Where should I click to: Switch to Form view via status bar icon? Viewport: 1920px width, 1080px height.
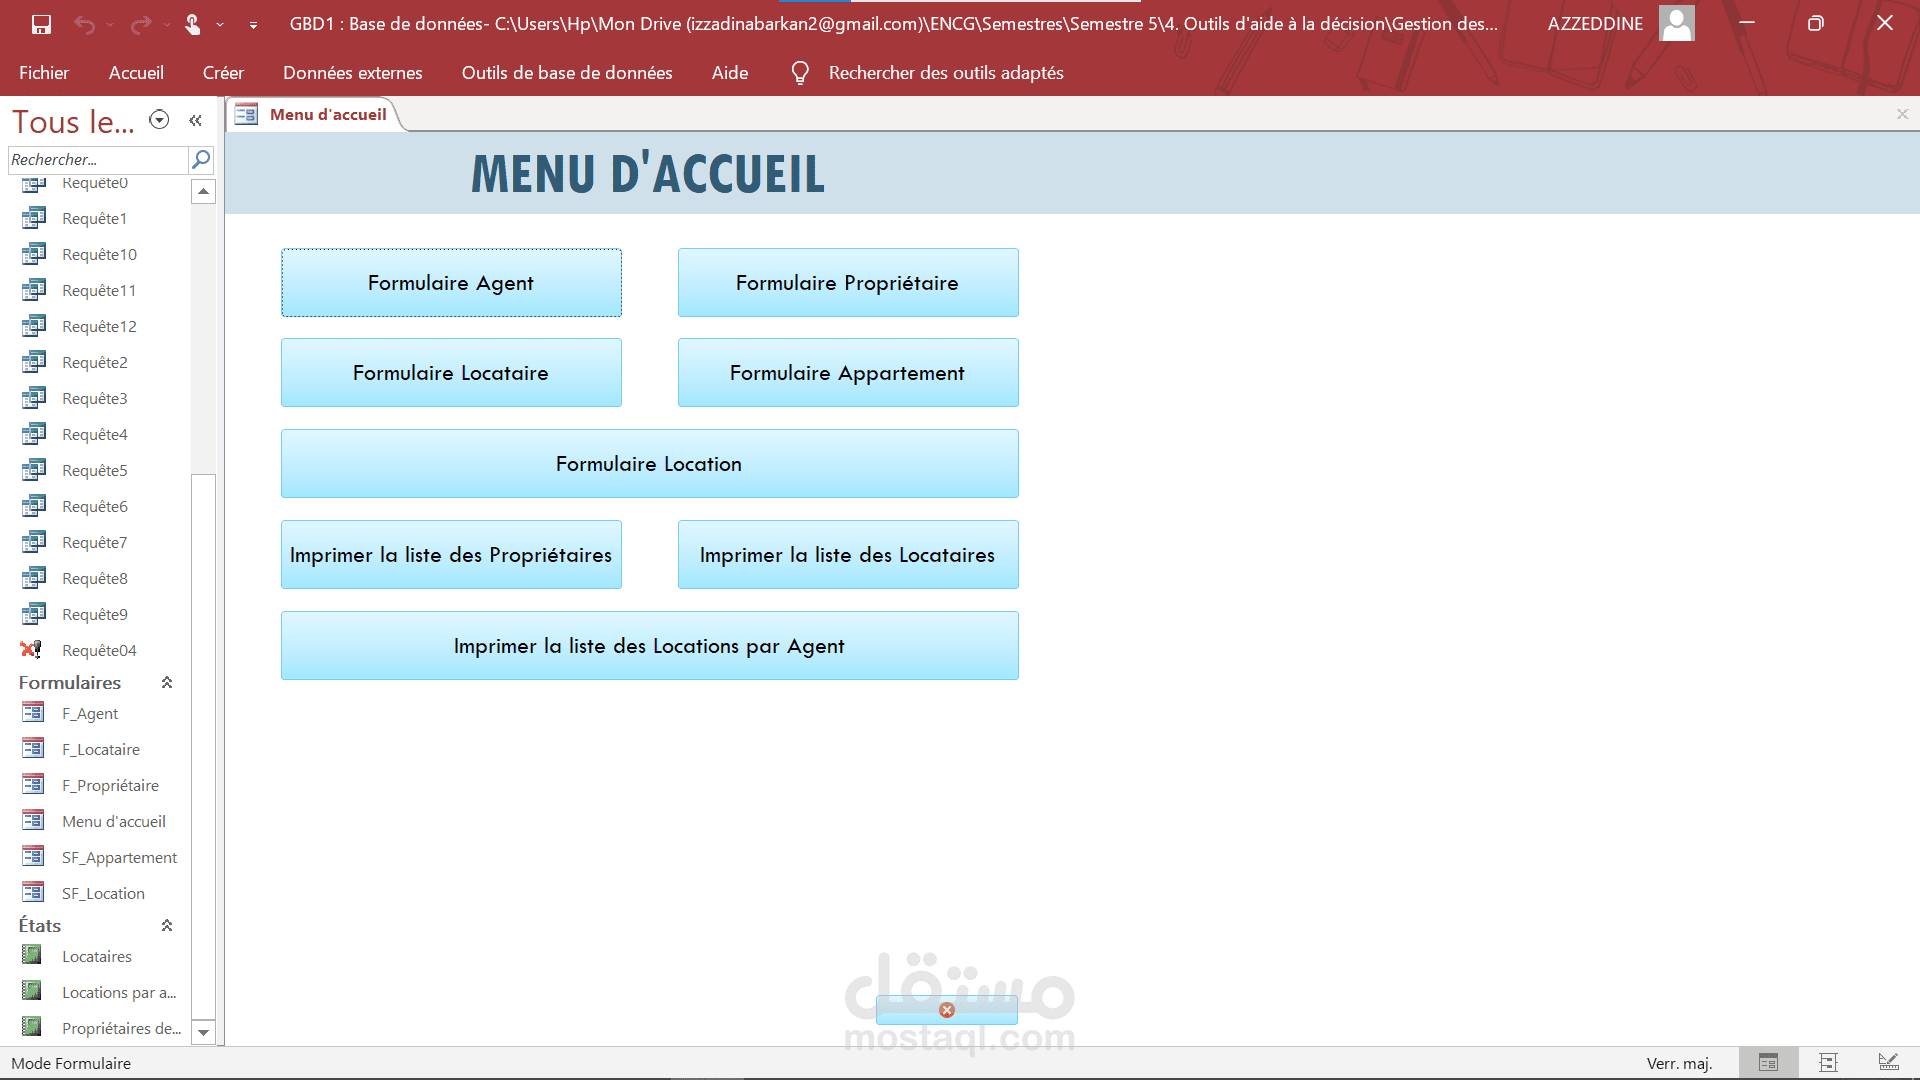click(1768, 1062)
